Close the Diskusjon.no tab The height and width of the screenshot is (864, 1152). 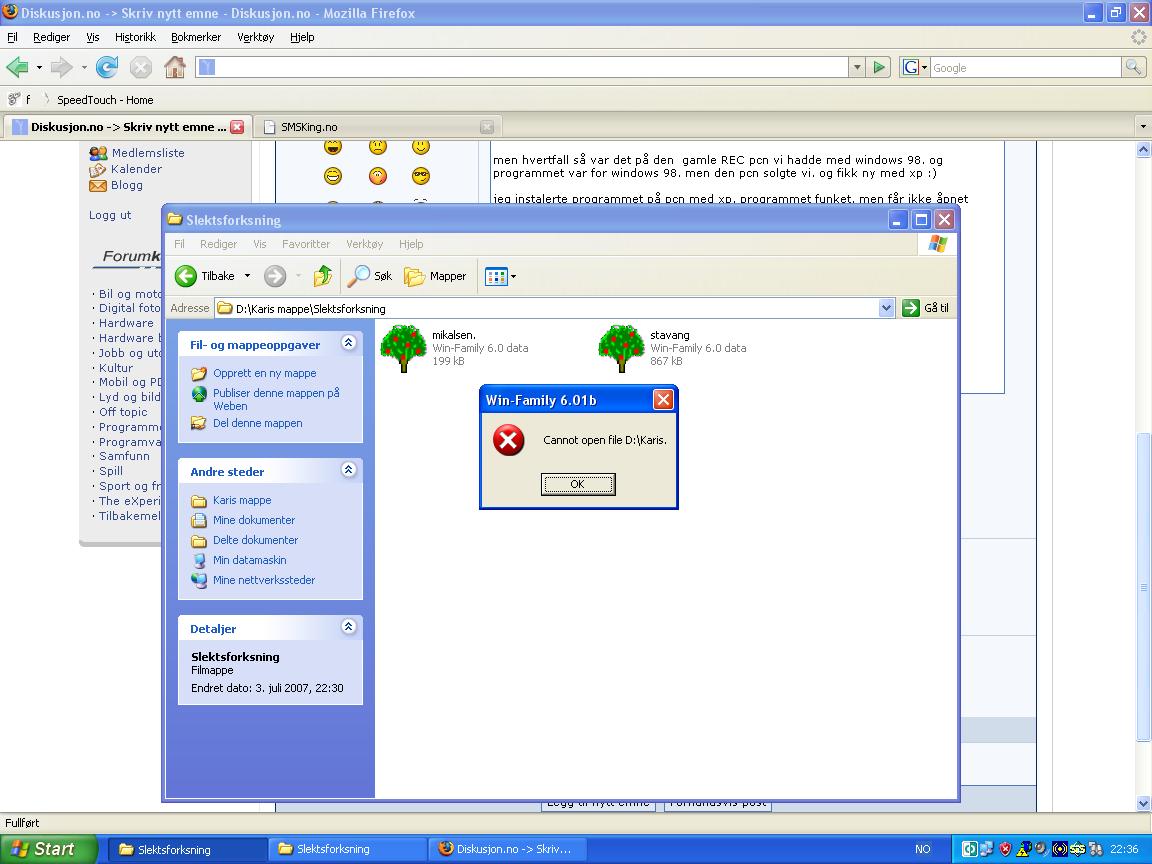237,127
